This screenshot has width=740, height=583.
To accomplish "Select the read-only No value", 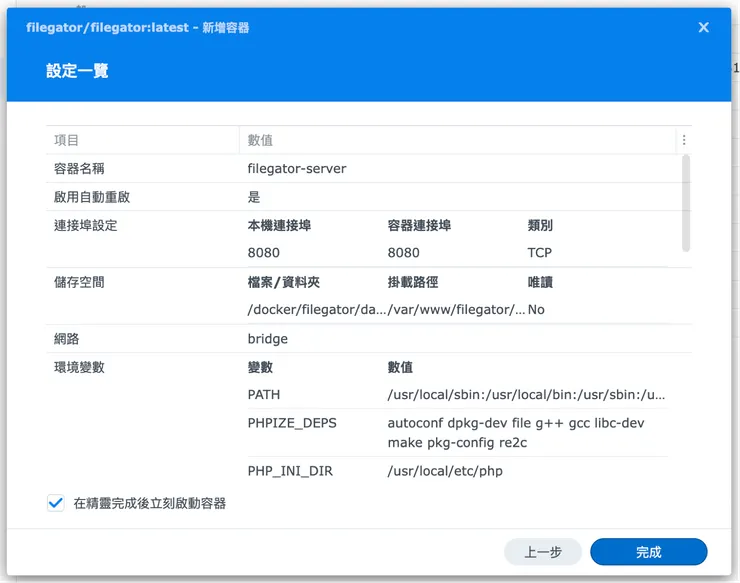I will (x=536, y=310).
